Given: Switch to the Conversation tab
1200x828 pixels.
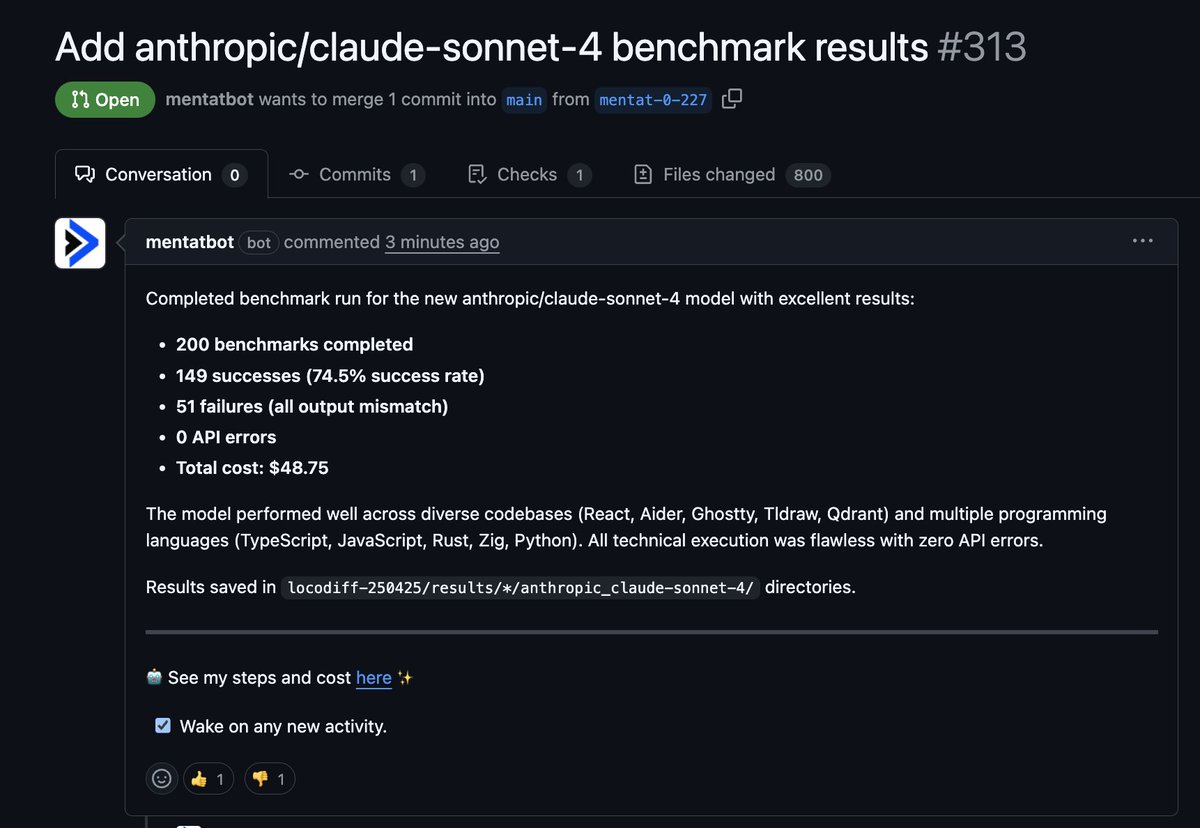Looking at the screenshot, I should 161,175.
